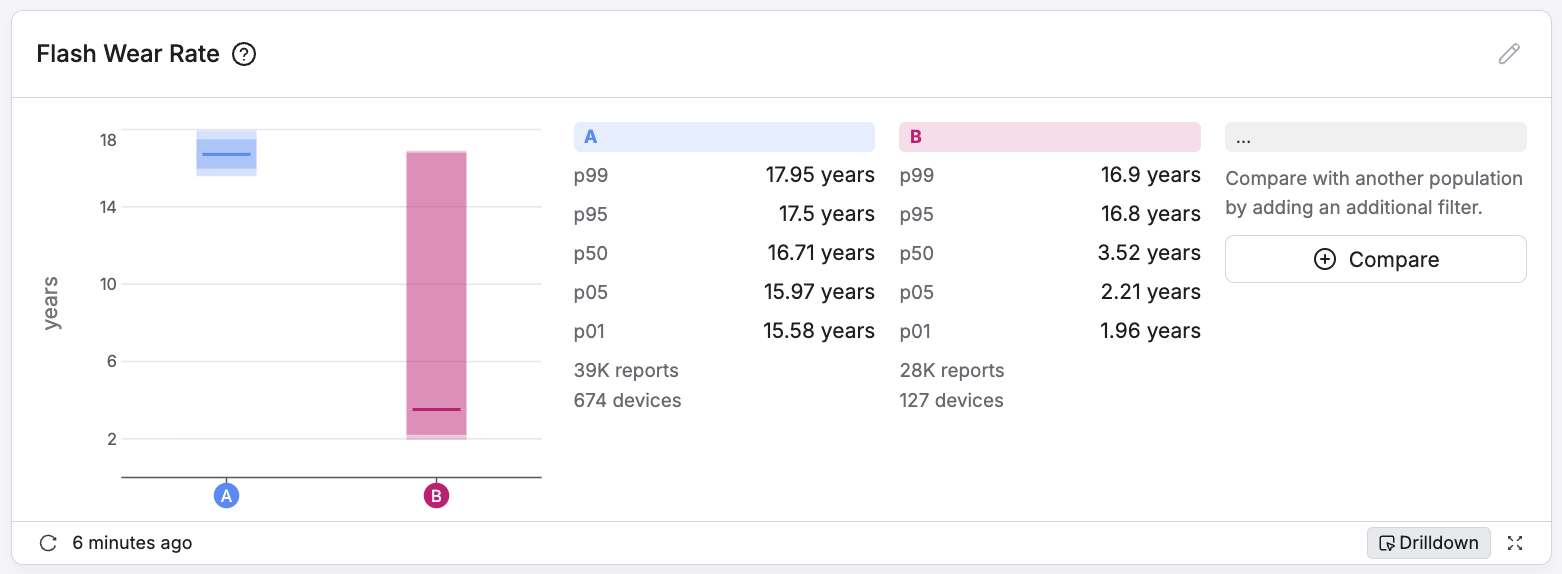Open the Drilldown view
The image size is (1562, 574).
[x=1428, y=543]
